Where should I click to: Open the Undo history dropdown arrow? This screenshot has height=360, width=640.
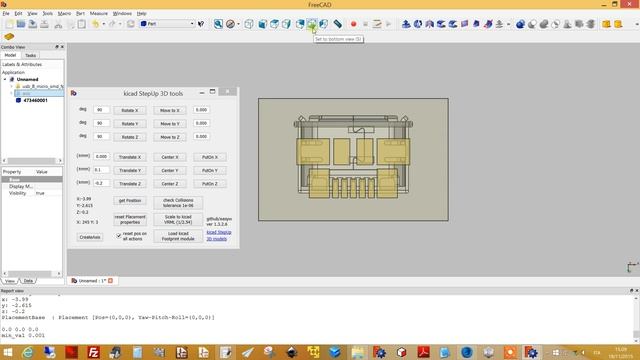[x=103, y=24]
